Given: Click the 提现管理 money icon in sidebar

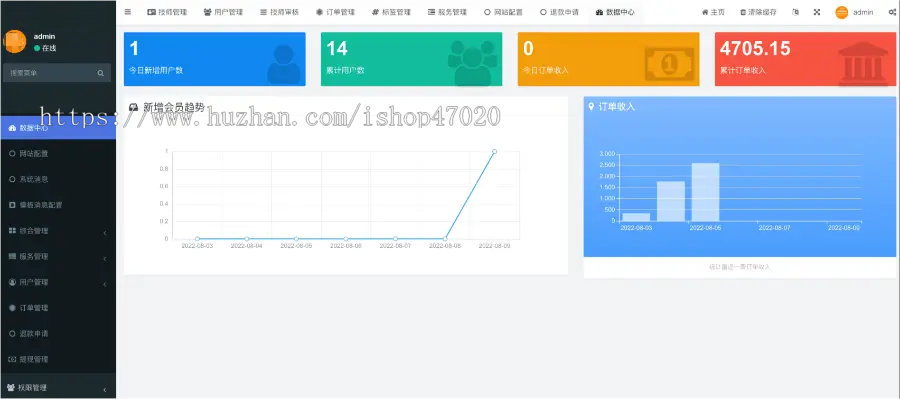Looking at the screenshot, I should (x=12, y=359).
